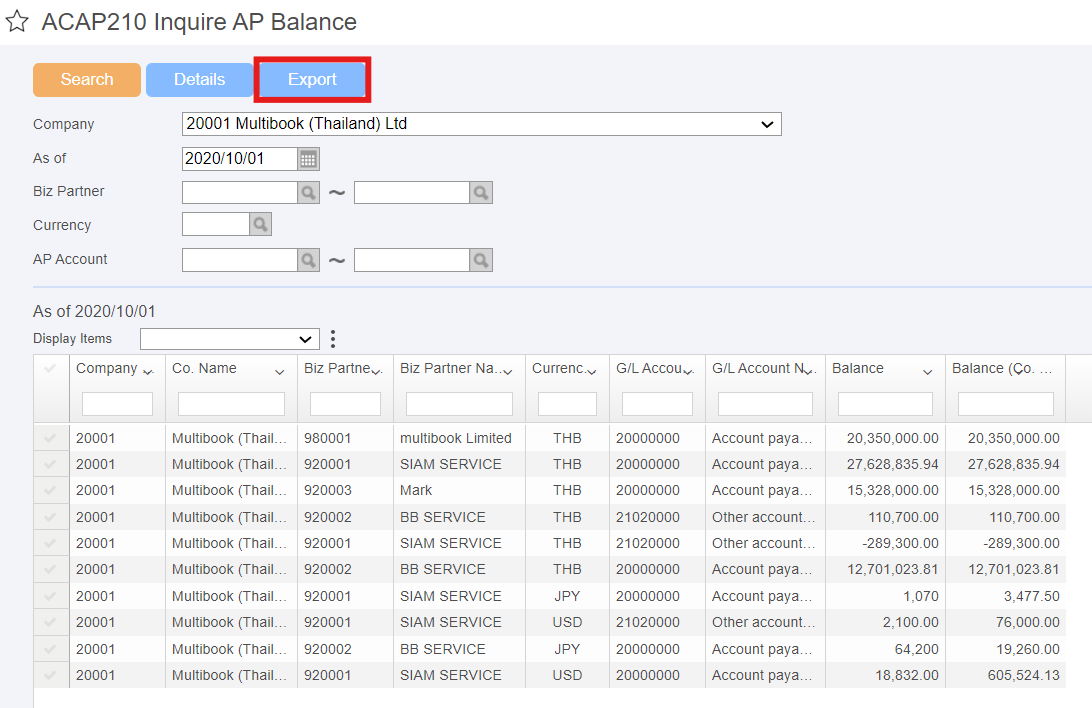This screenshot has height=708, width=1092.
Task: Open the G/L Account column header arrow
Action: (x=688, y=372)
